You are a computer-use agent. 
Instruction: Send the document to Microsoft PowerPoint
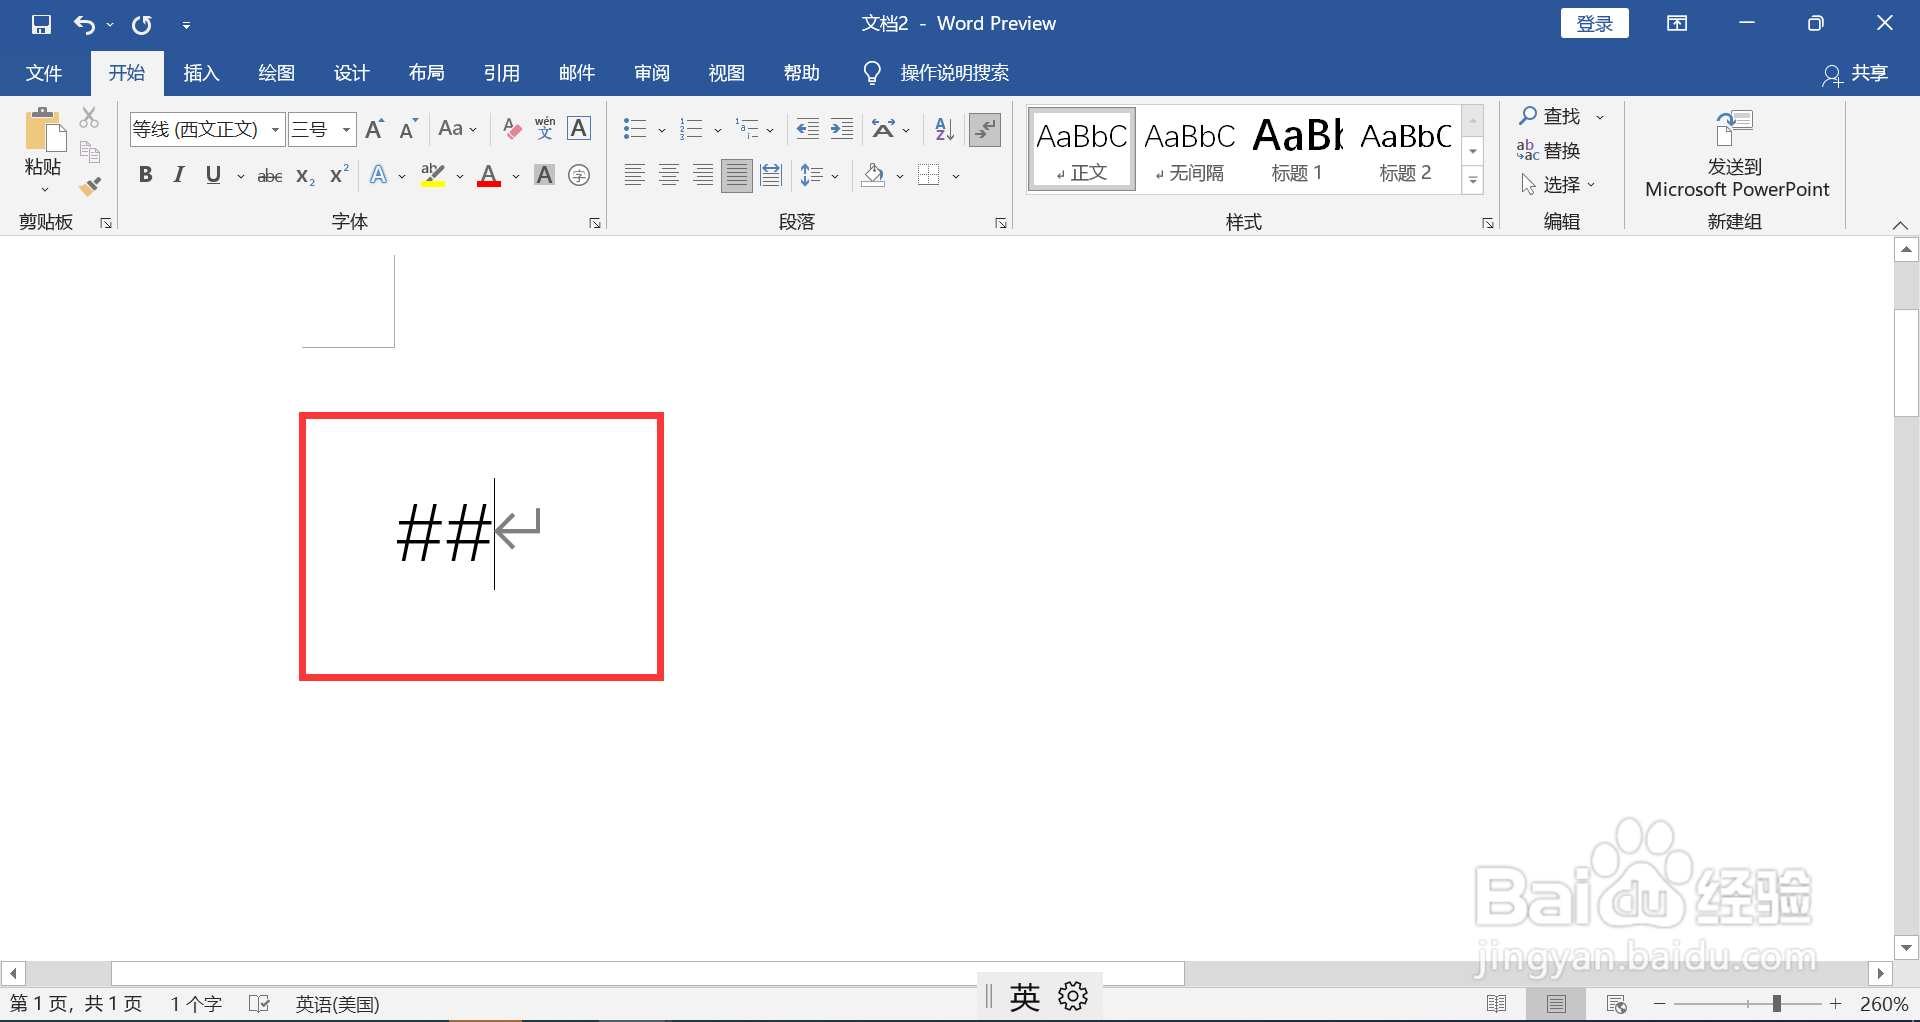tap(1736, 154)
